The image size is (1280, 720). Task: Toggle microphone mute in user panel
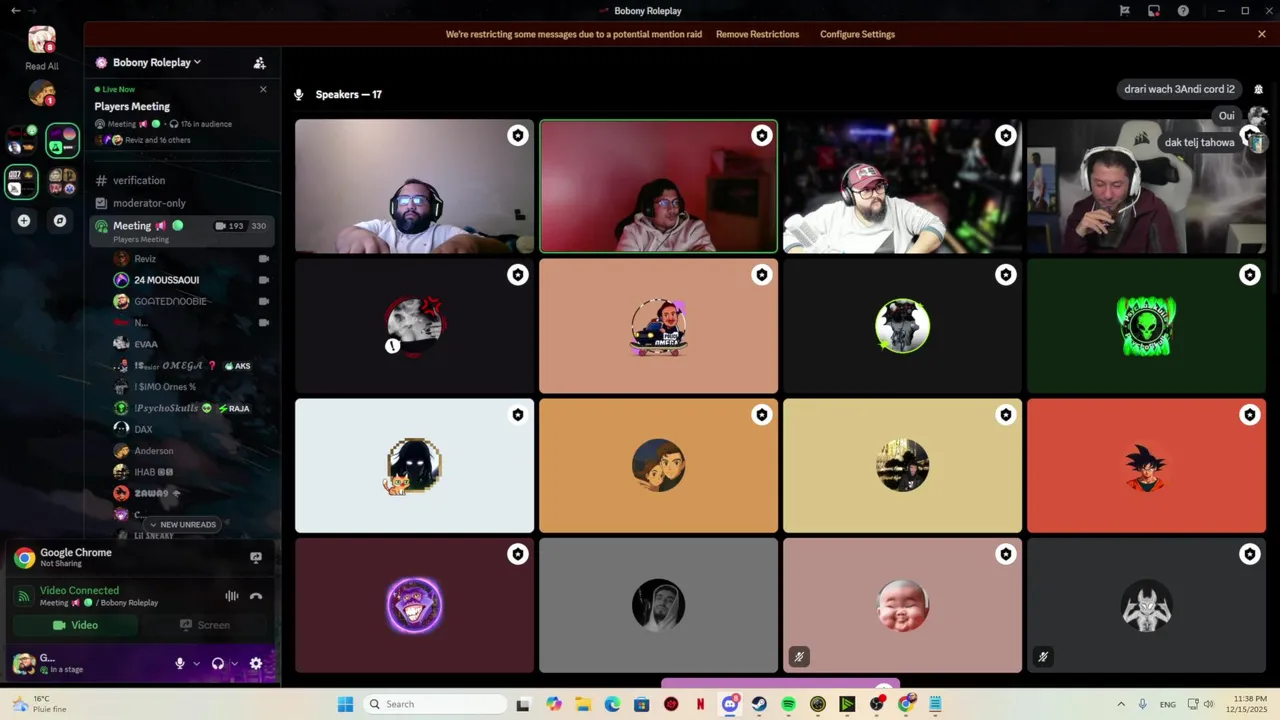point(180,663)
